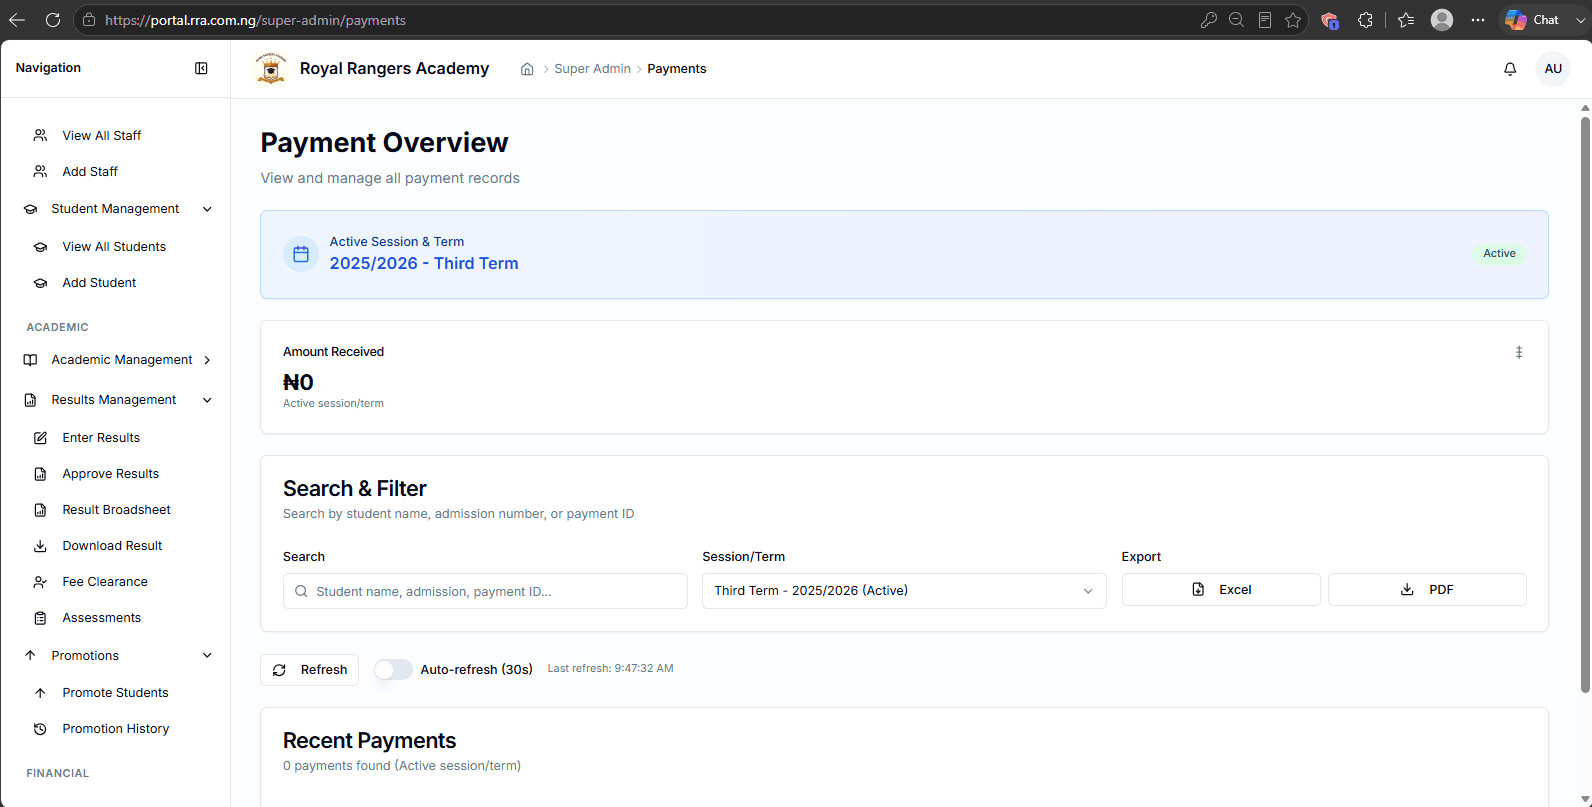The width and height of the screenshot is (1592, 807).
Task: Go to the home breadcrumb icon
Action: pos(527,69)
